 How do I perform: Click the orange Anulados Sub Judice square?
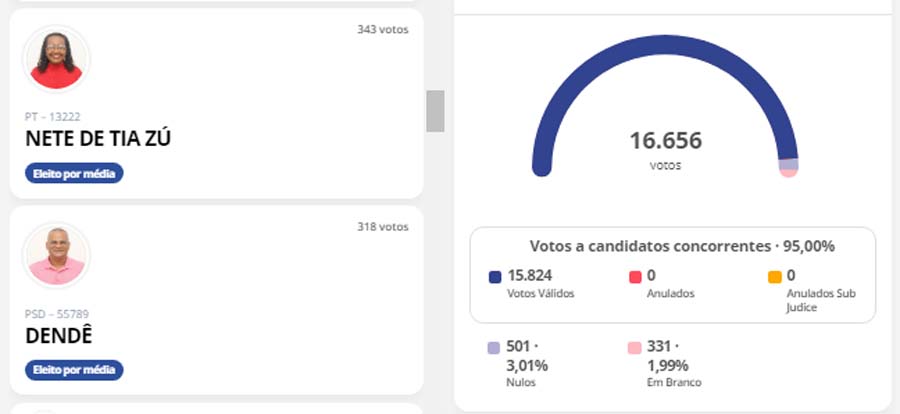pyautogui.click(x=774, y=276)
